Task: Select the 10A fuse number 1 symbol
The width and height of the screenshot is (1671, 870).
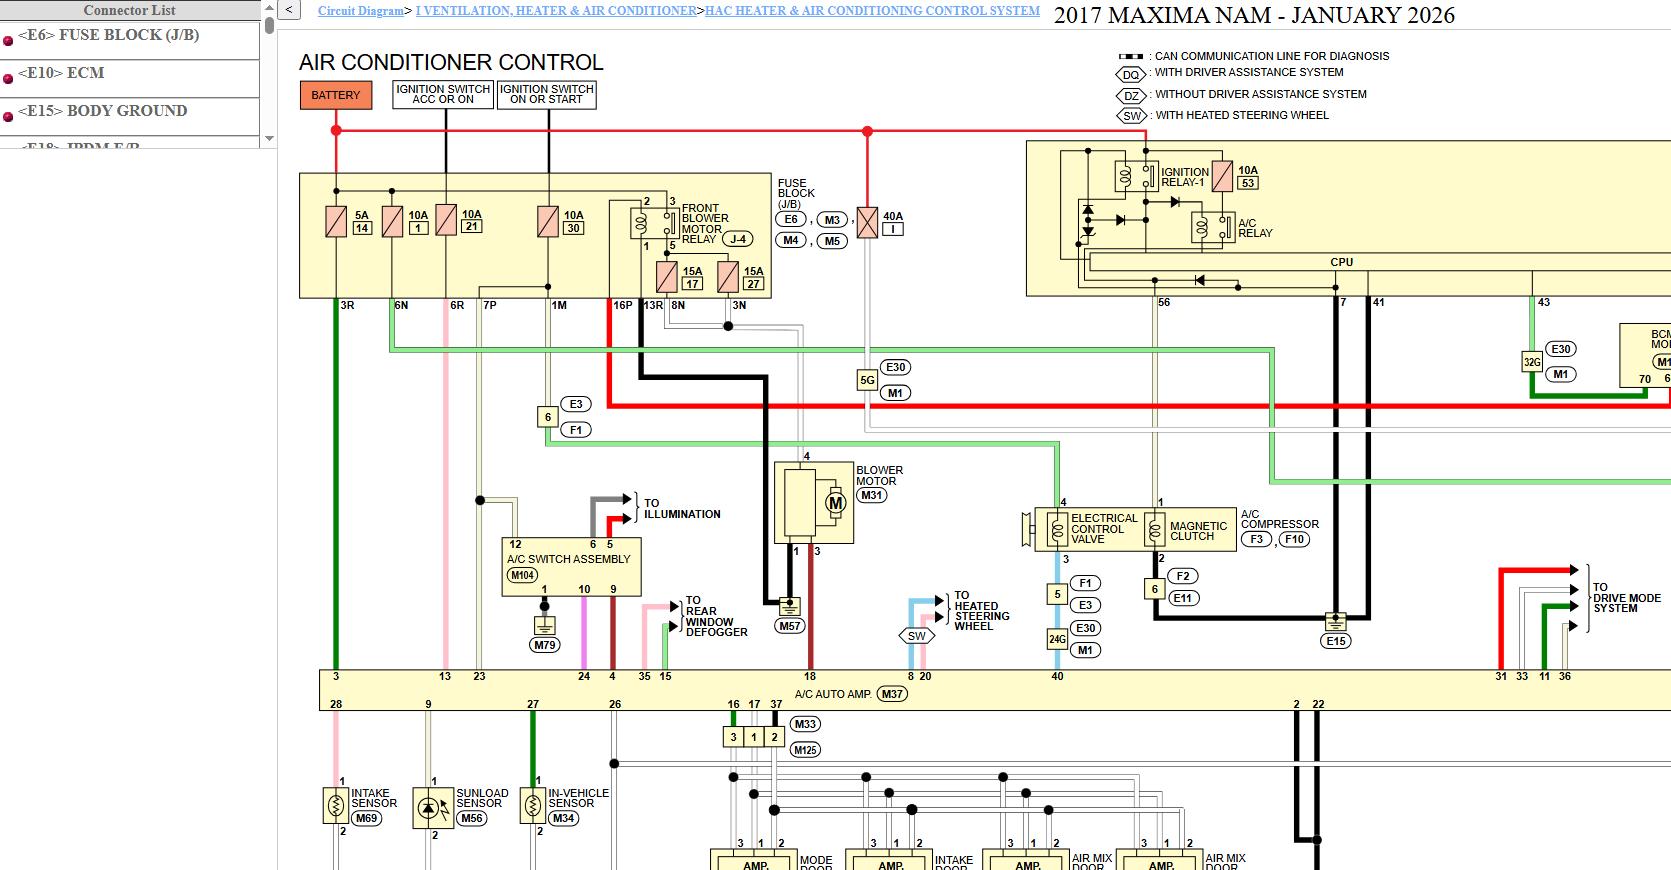Action: click(392, 221)
